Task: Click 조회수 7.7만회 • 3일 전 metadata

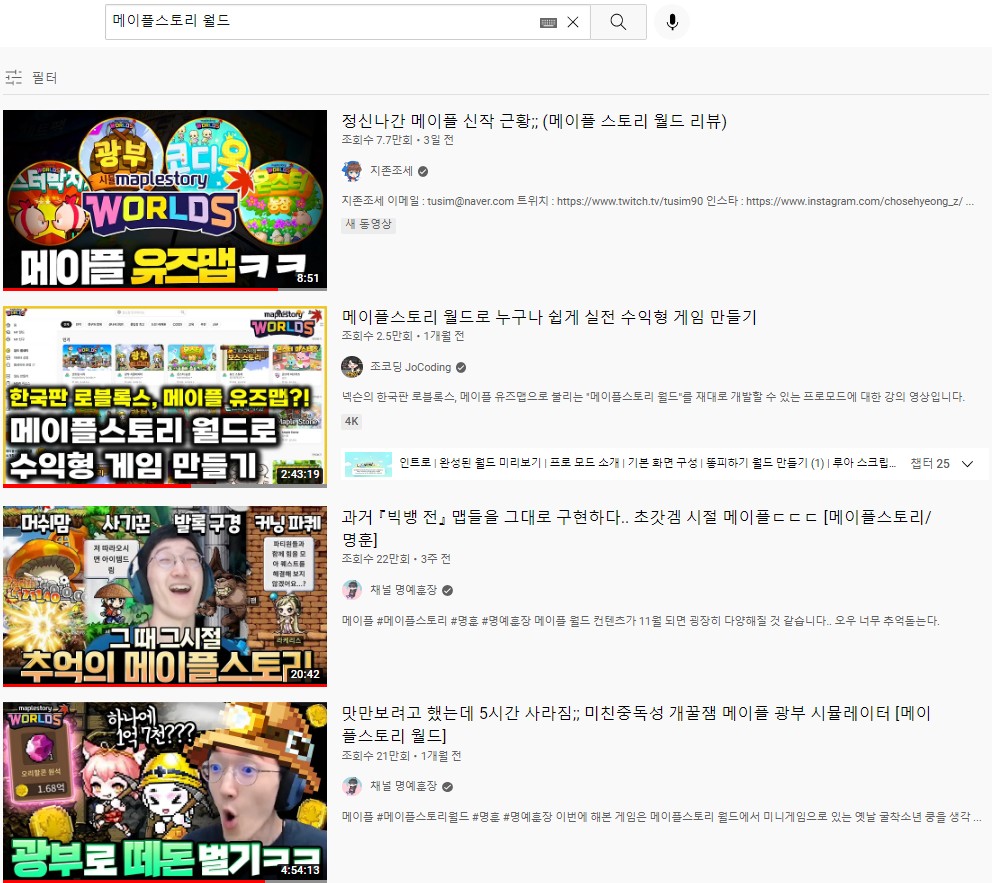Action: click(398, 140)
